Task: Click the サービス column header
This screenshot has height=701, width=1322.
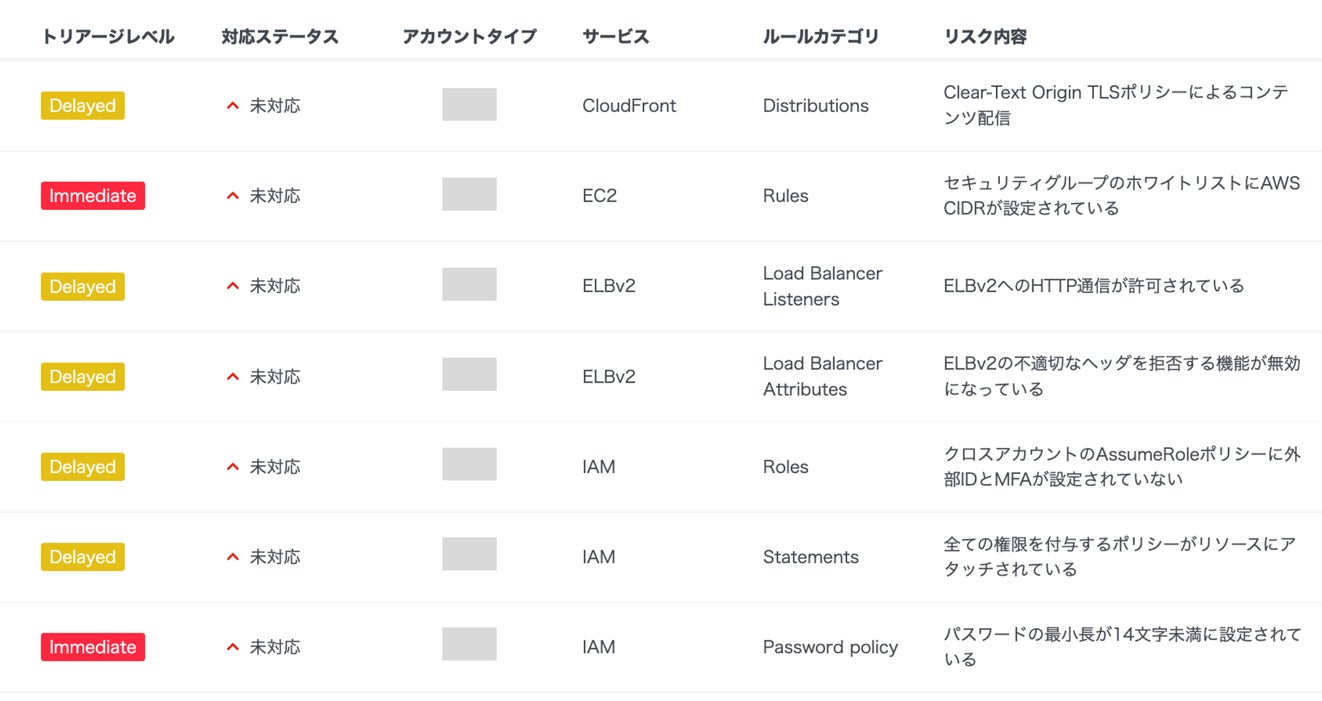Action: [x=615, y=37]
